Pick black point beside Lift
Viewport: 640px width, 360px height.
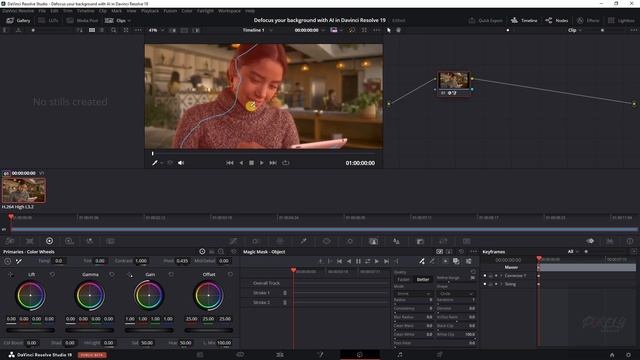(11, 275)
